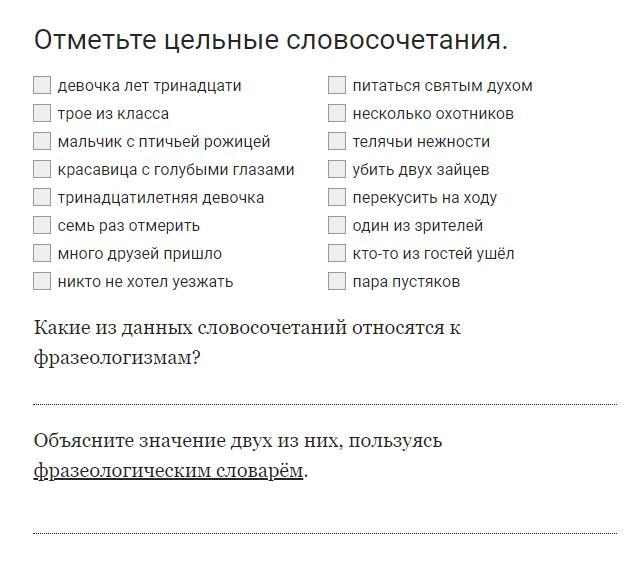628x573 pixels.
Task: Open the "фразеологическим словарём" link
Action: tap(168, 470)
